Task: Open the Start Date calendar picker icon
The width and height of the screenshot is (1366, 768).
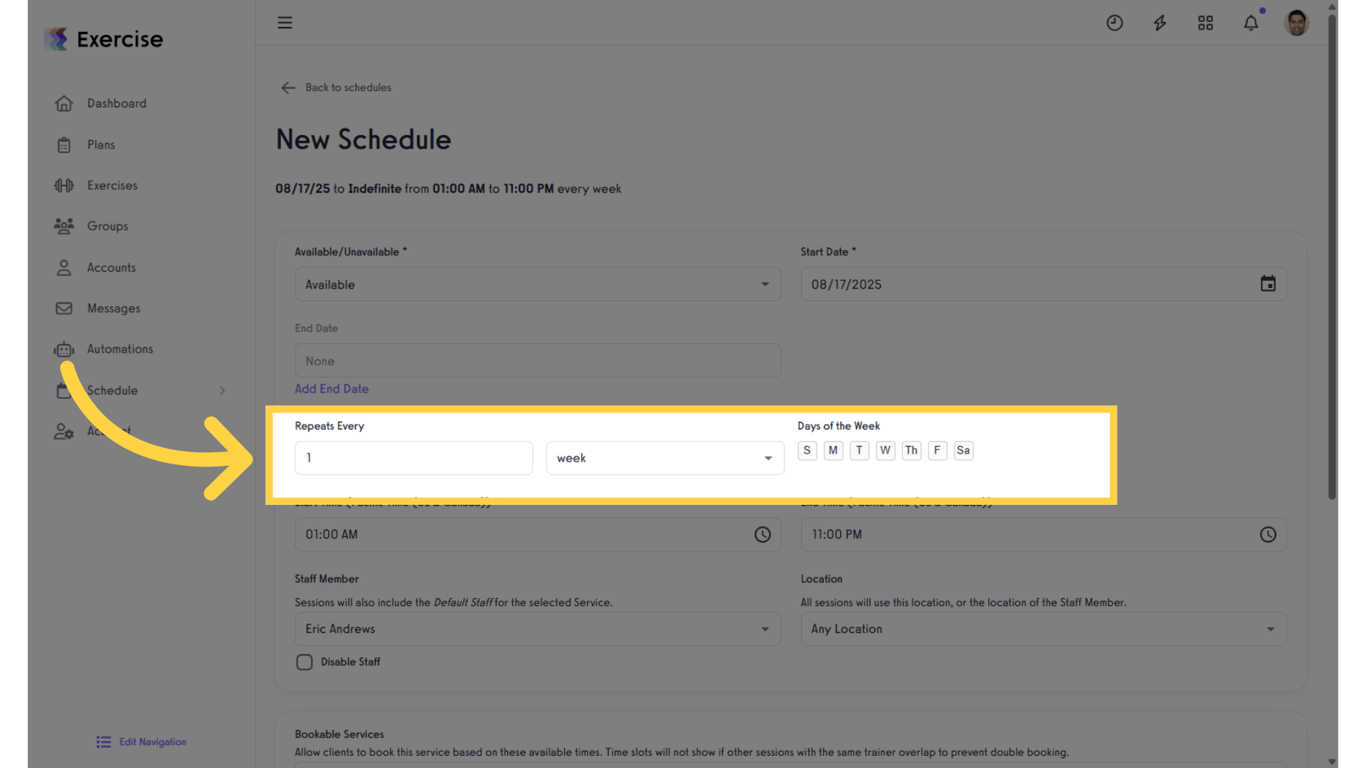Action: [1268, 284]
